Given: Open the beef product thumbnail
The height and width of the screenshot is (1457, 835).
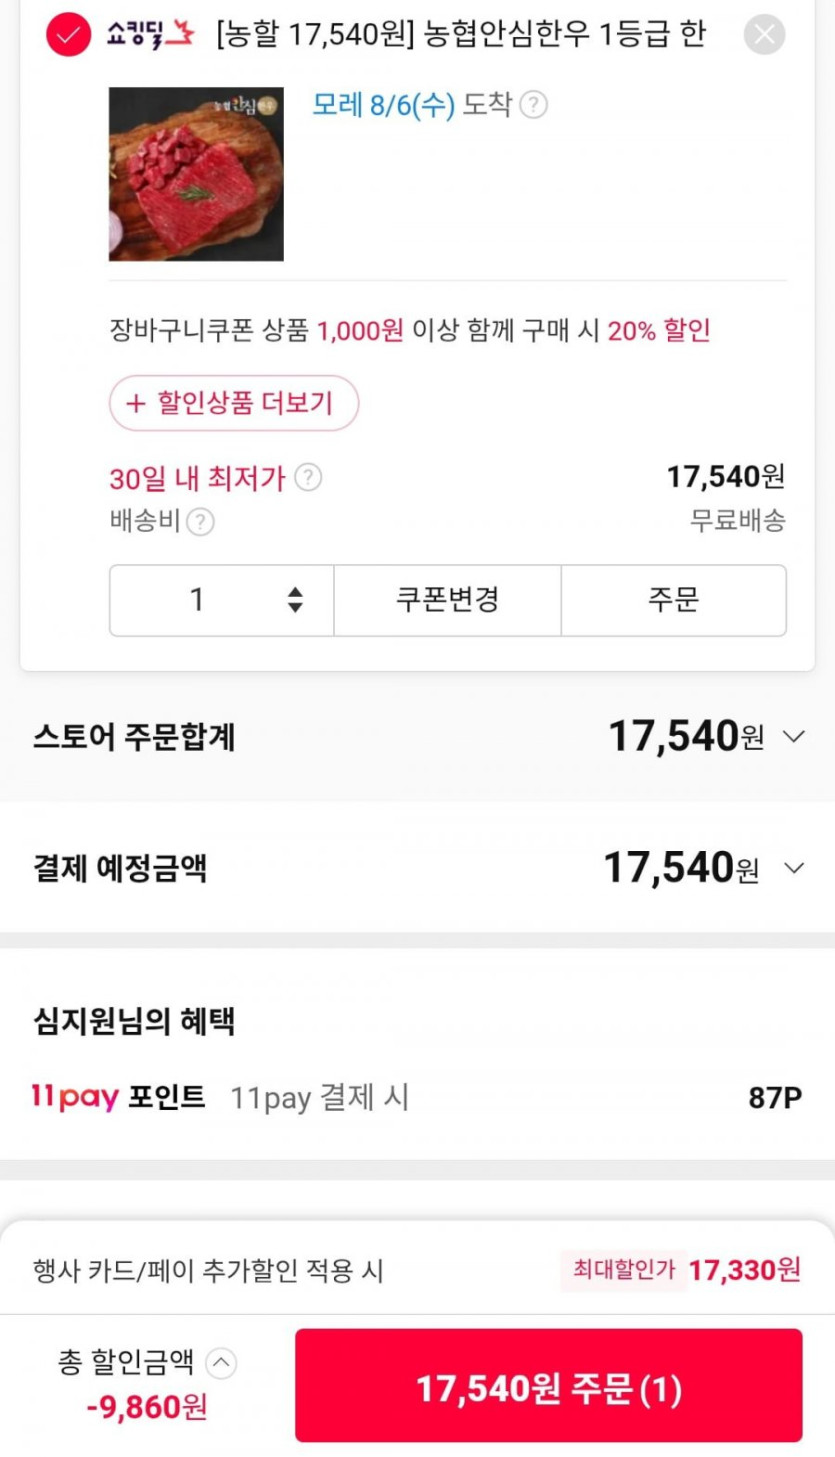Looking at the screenshot, I should [x=196, y=174].
